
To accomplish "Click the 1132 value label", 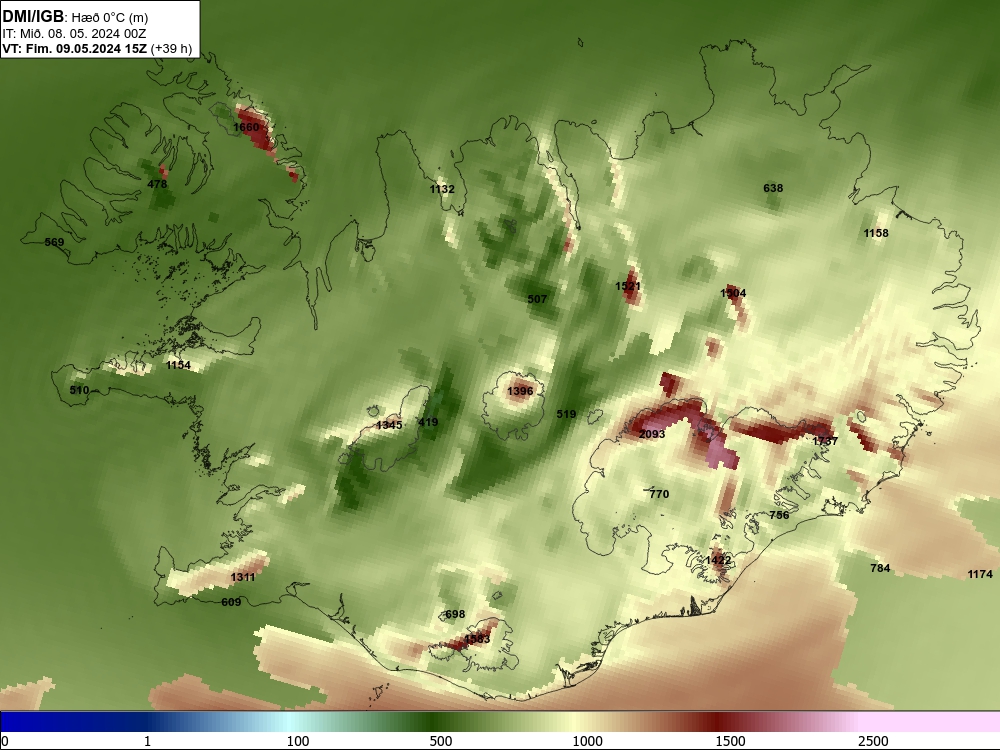I will point(442,189).
